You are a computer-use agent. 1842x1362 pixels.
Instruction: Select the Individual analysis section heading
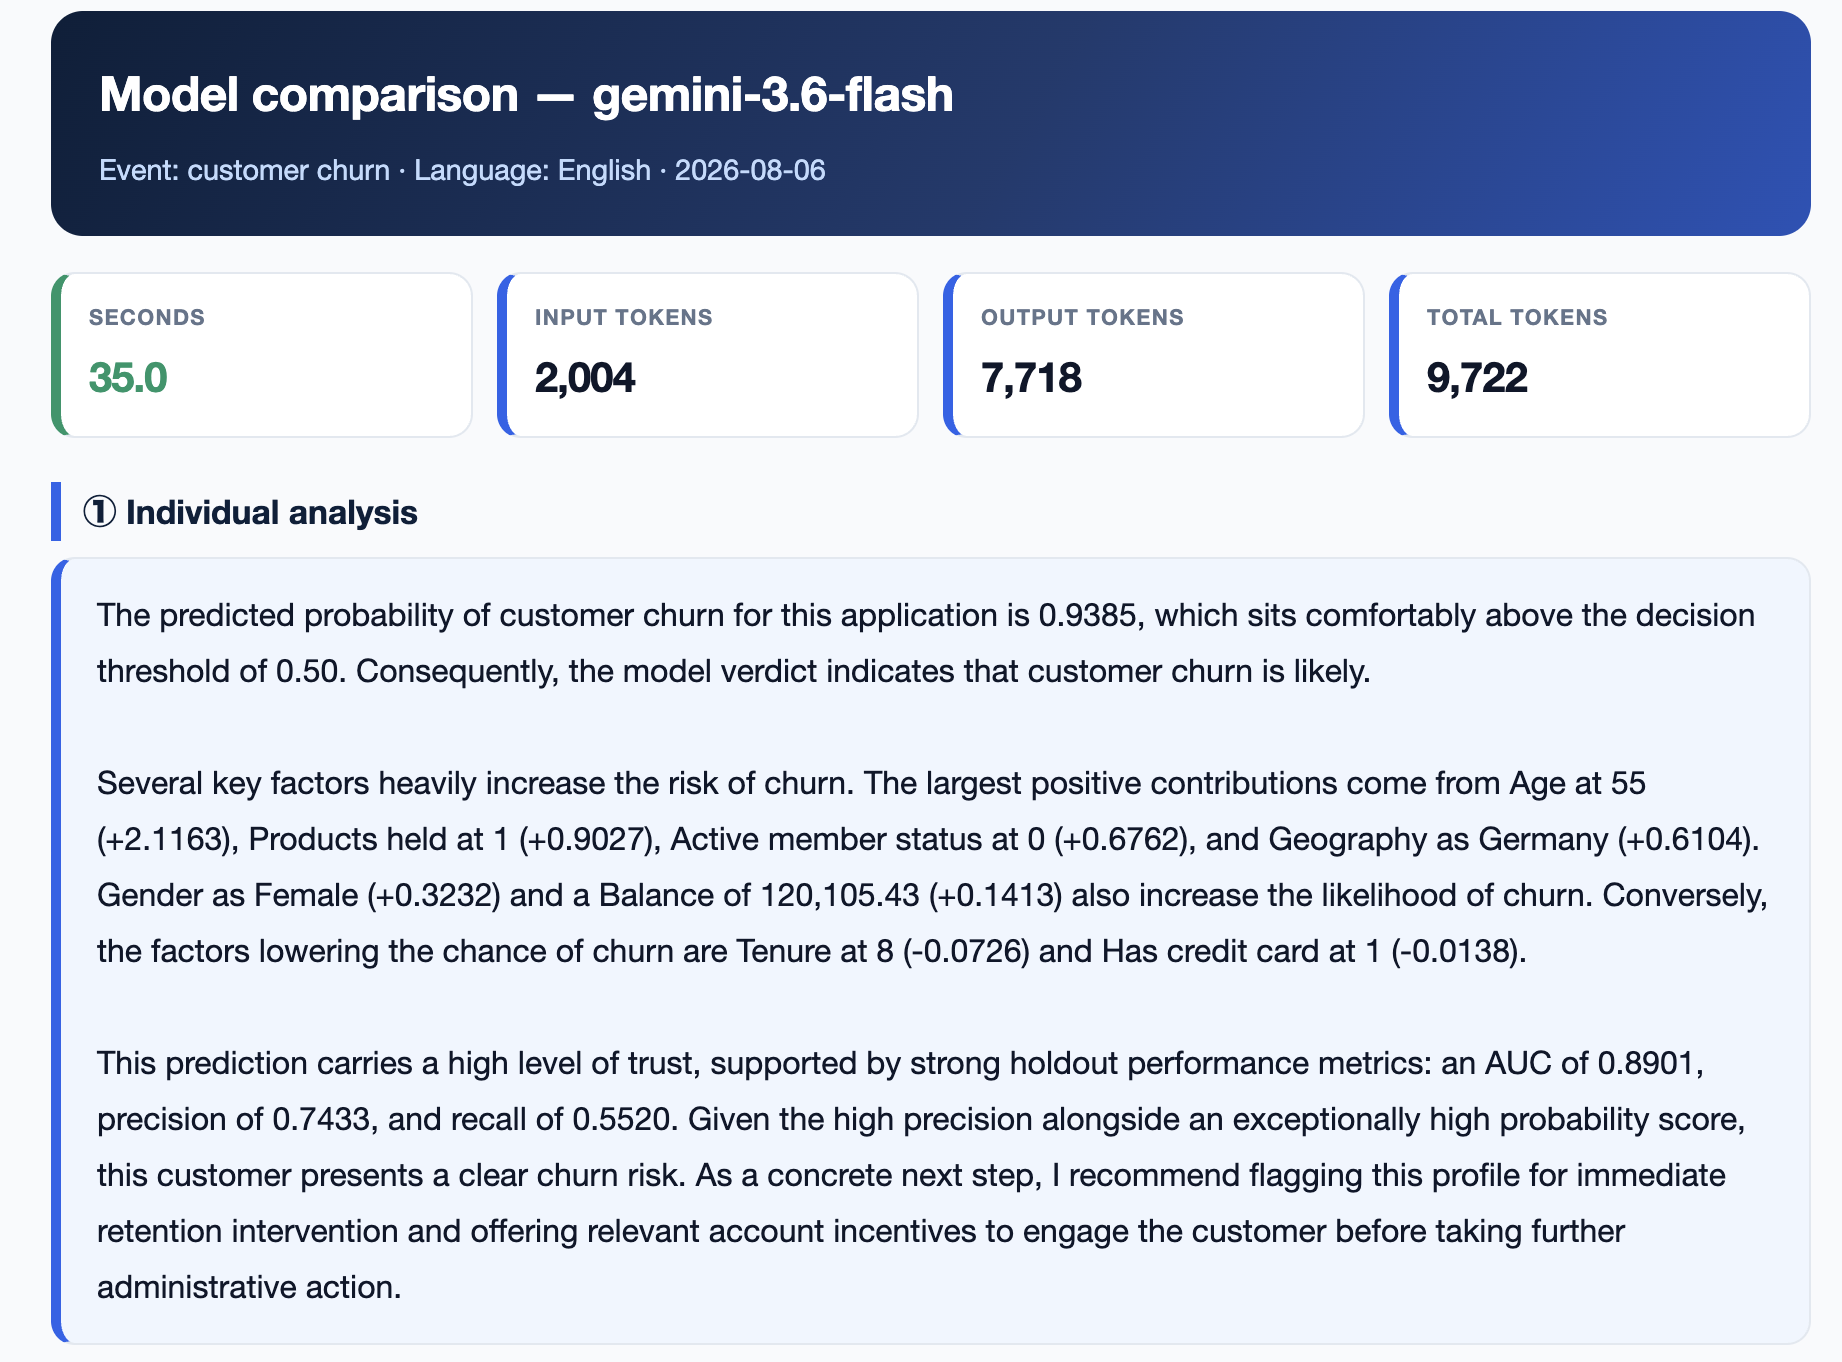pyautogui.click(x=250, y=512)
